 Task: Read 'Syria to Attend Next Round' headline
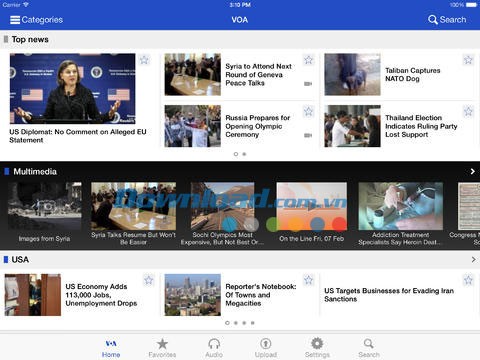coord(259,75)
